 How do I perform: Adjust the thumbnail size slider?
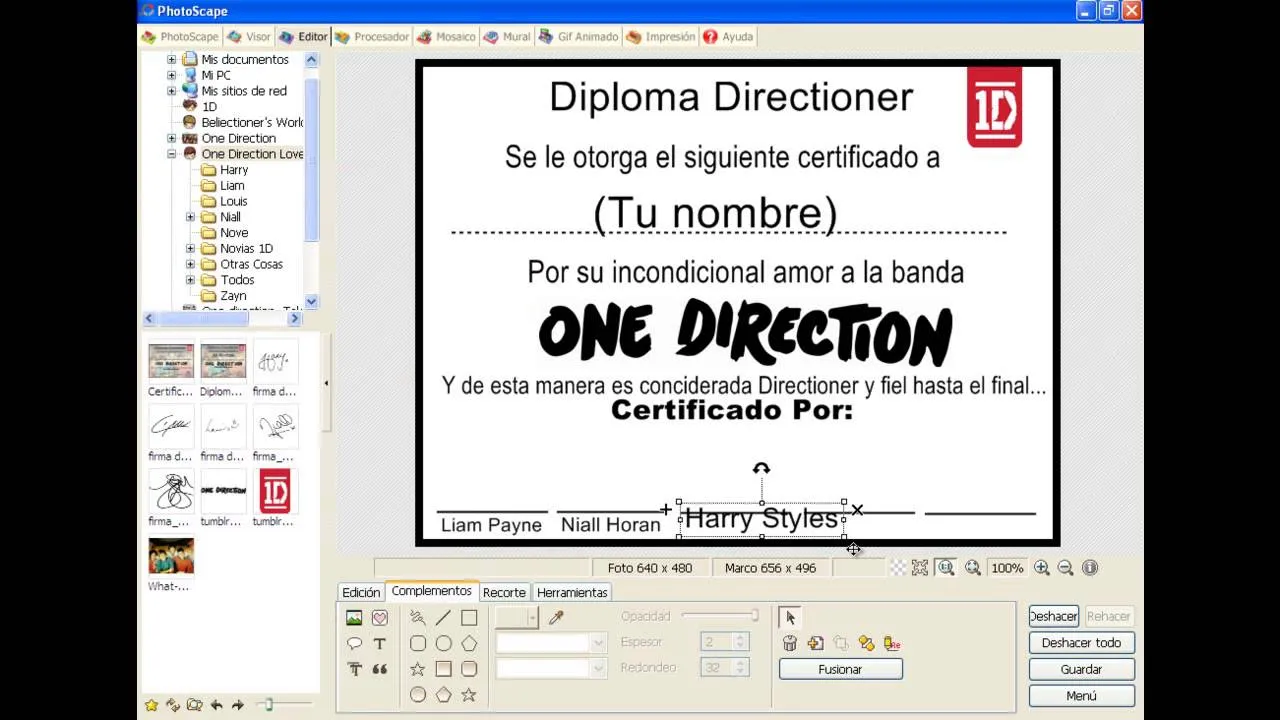click(x=268, y=705)
